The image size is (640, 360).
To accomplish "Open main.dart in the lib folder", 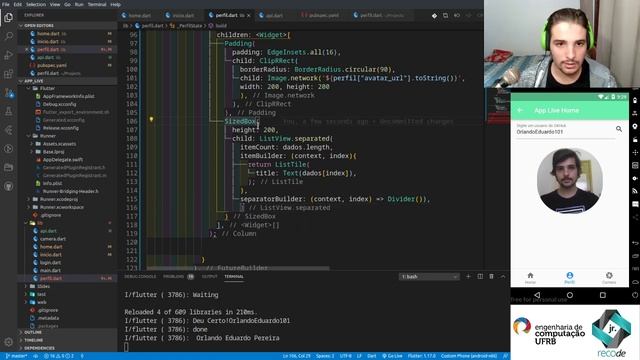I will (x=51, y=270).
